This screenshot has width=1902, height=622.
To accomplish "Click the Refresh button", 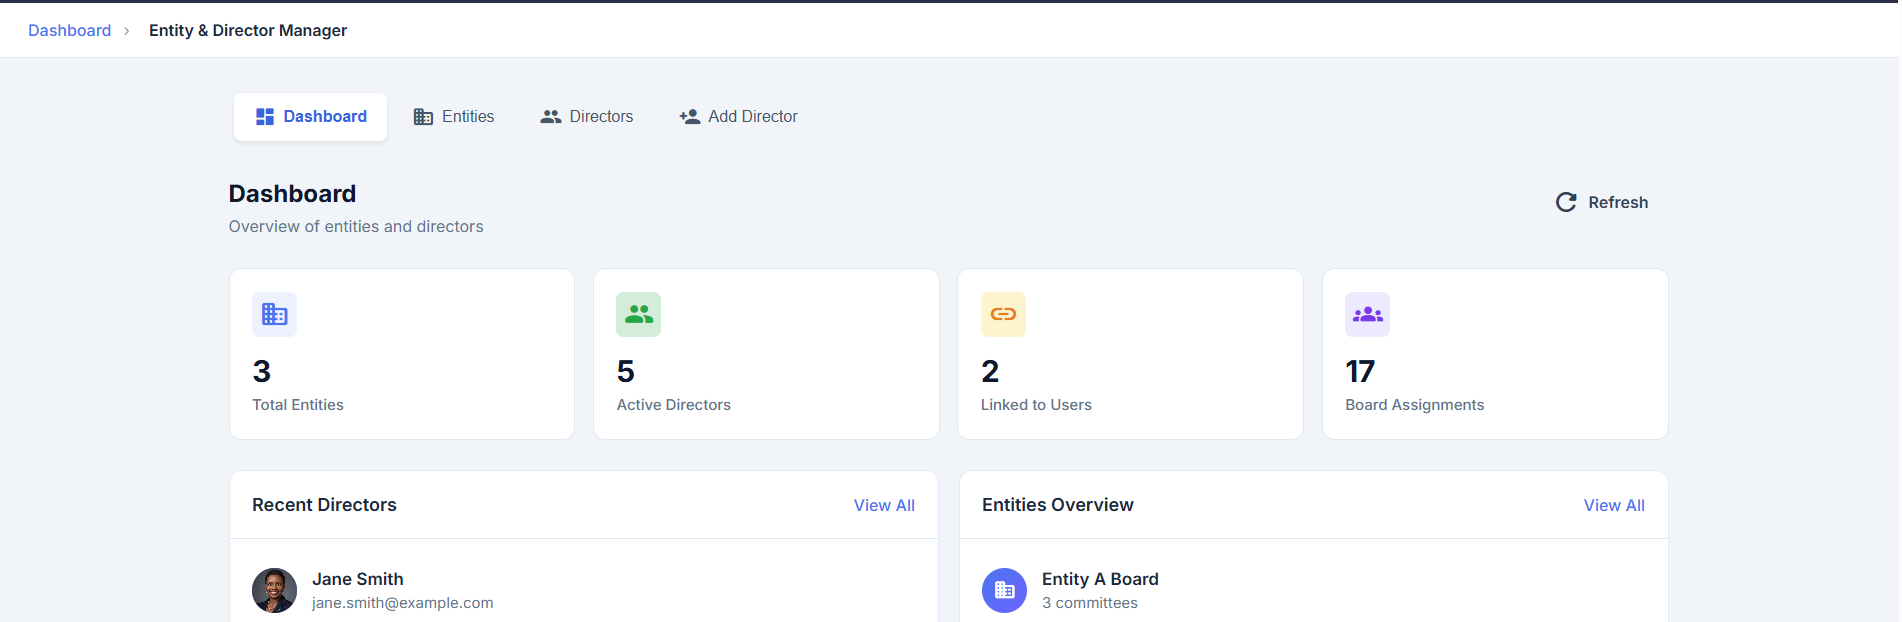I will (1602, 202).
